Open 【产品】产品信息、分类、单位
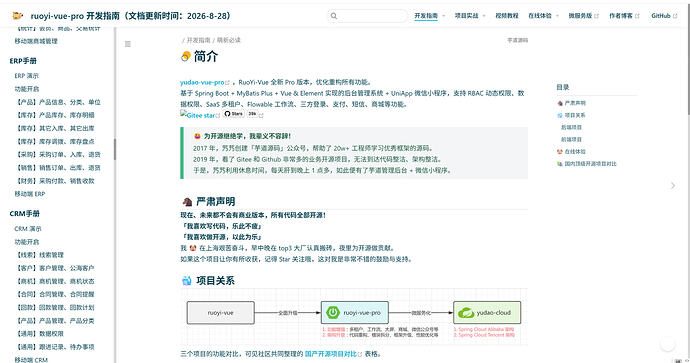The image size is (690, 363). [x=58, y=102]
